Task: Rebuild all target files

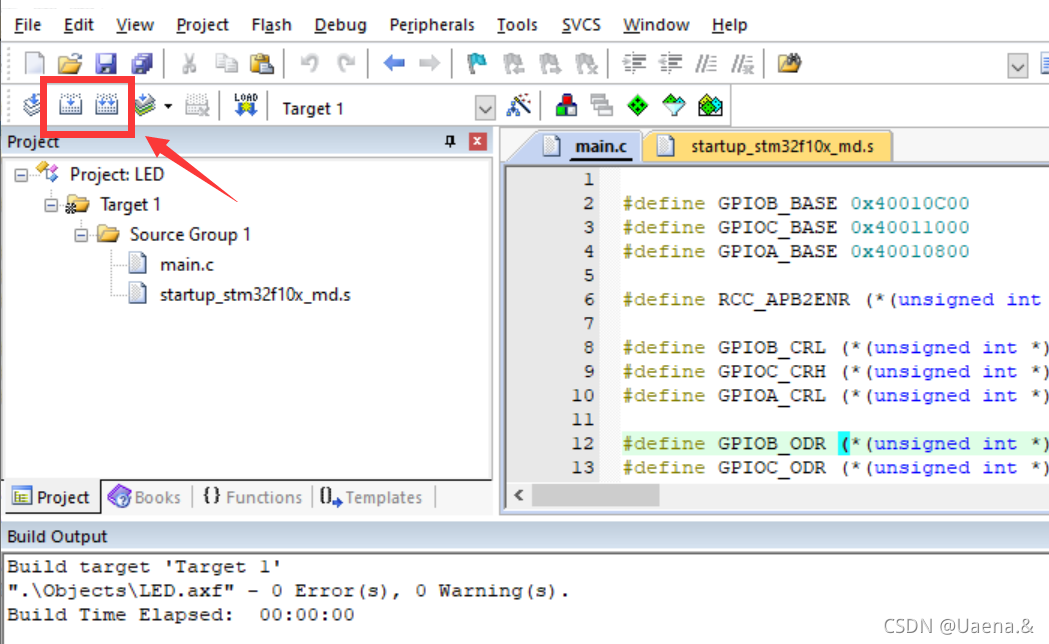Action: 106,105
